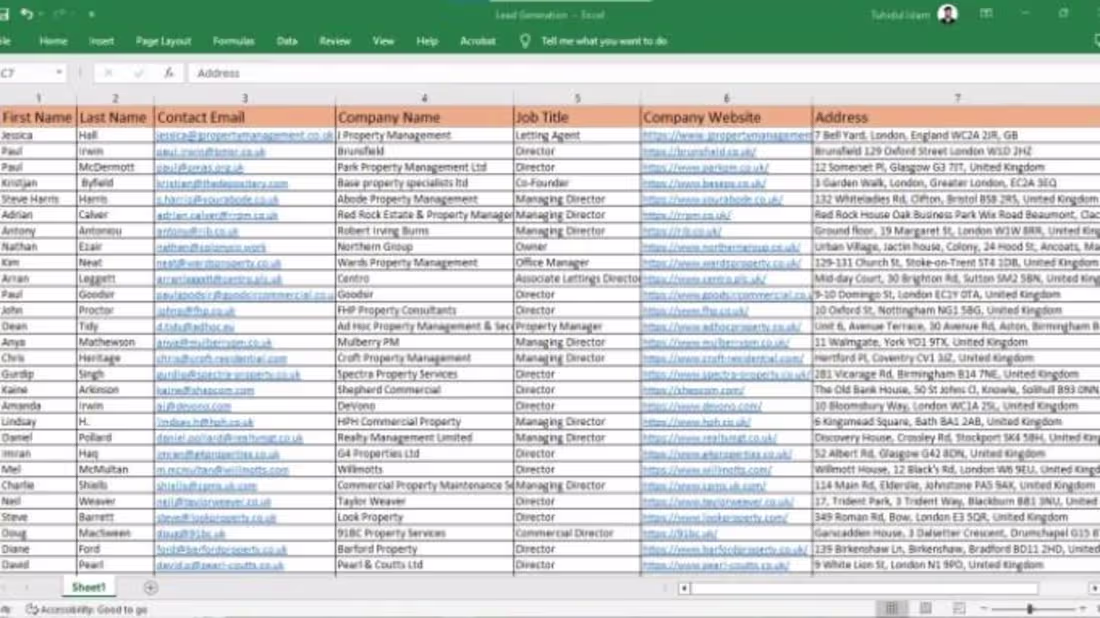1100x618 pixels.
Task: Click the Address header cell
Action: tap(956, 117)
